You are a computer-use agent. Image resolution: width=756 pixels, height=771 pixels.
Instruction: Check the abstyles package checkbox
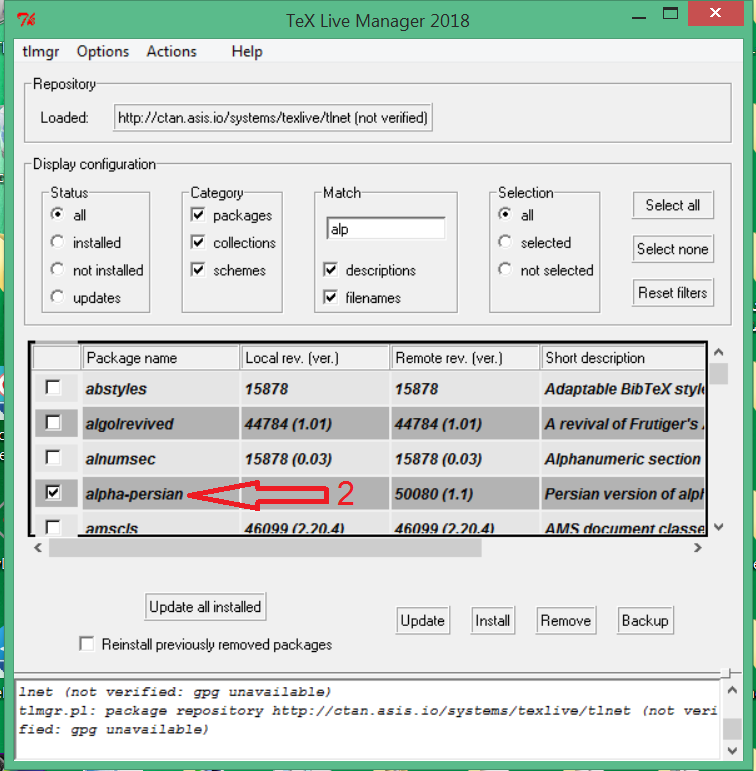(53, 387)
